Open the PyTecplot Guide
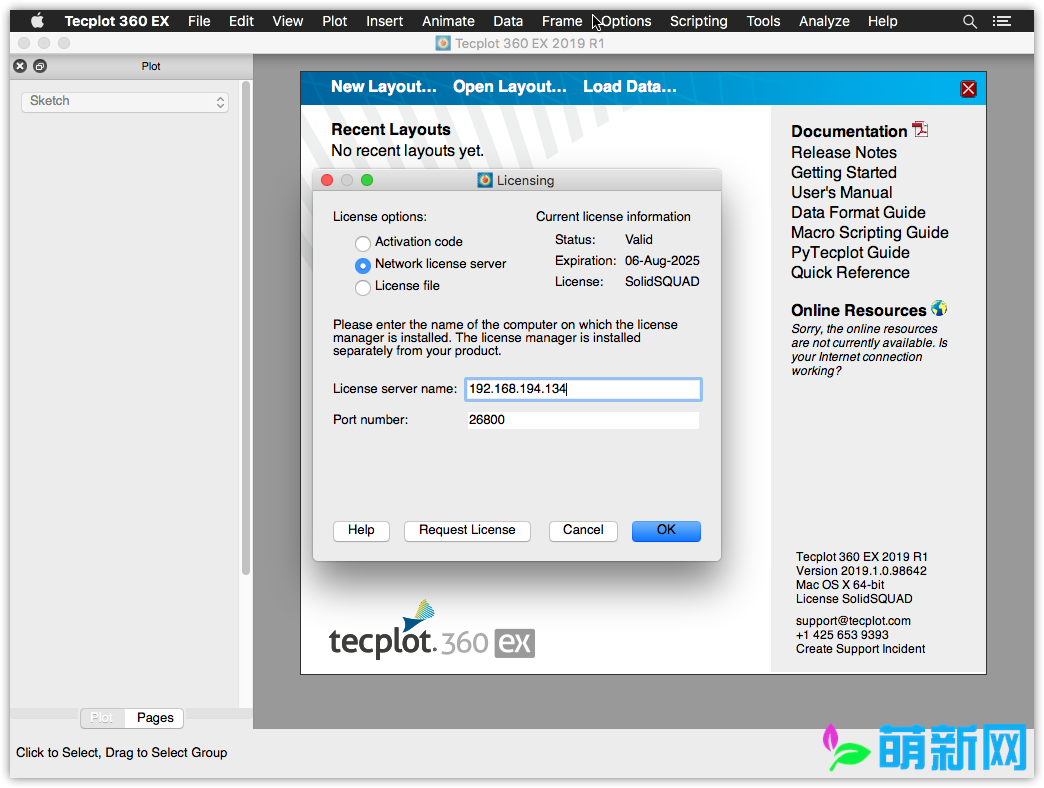 tap(850, 252)
